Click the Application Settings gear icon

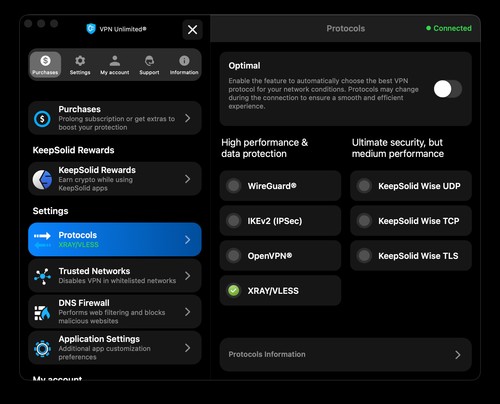[x=42, y=348]
